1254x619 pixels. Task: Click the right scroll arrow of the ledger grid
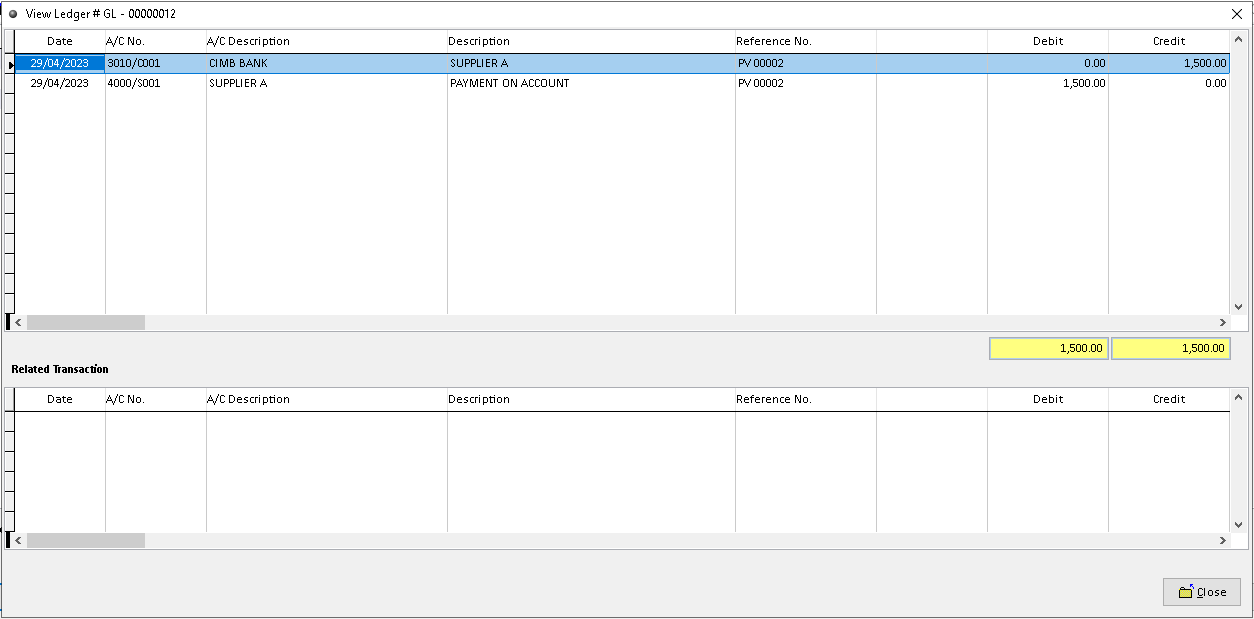(x=1222, y=323)
